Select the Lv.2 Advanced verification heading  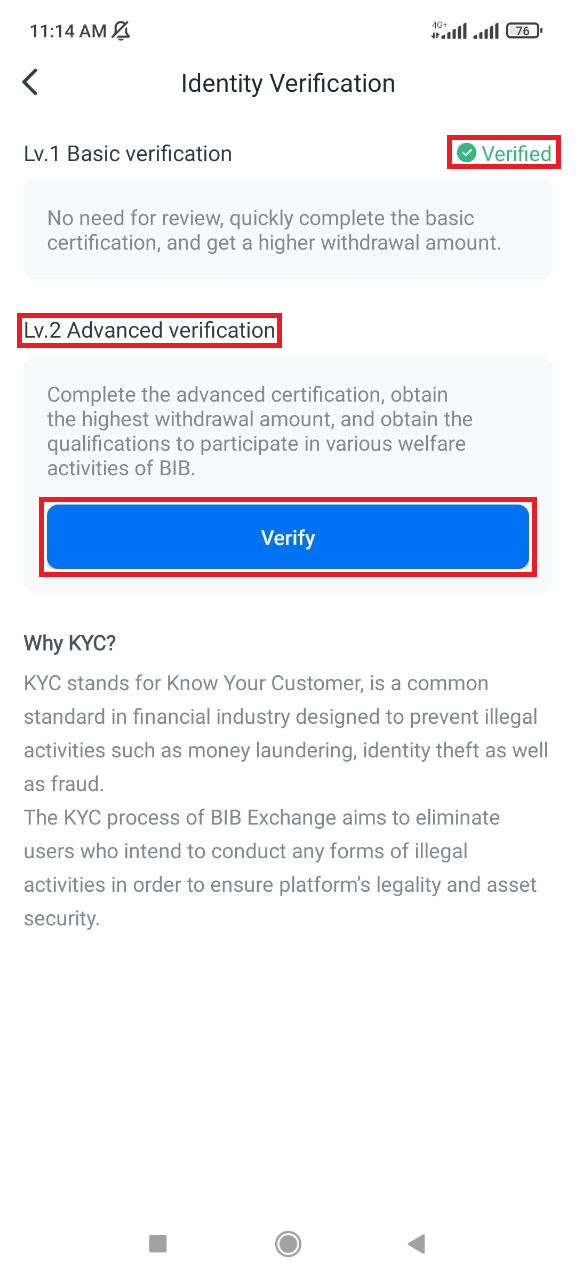(149, 330)
